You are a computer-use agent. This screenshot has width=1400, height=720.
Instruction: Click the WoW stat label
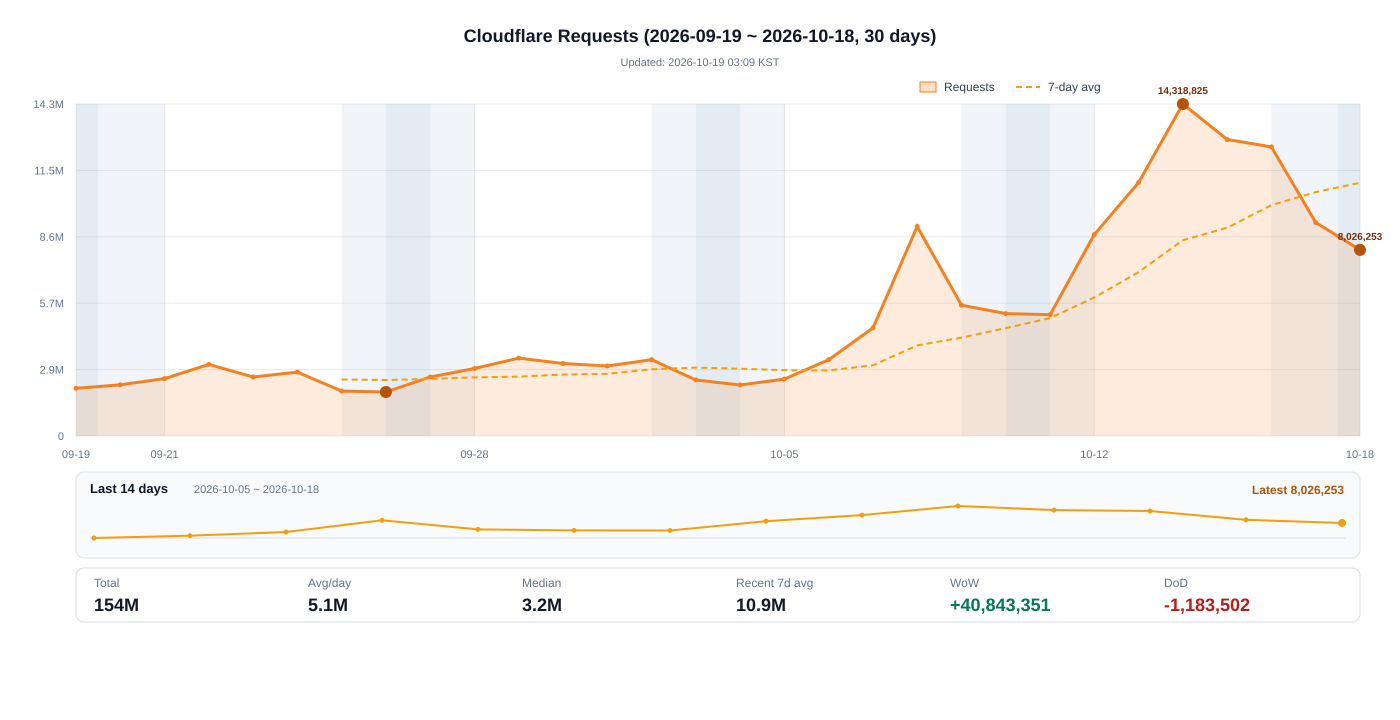click(x=964, y=583)
